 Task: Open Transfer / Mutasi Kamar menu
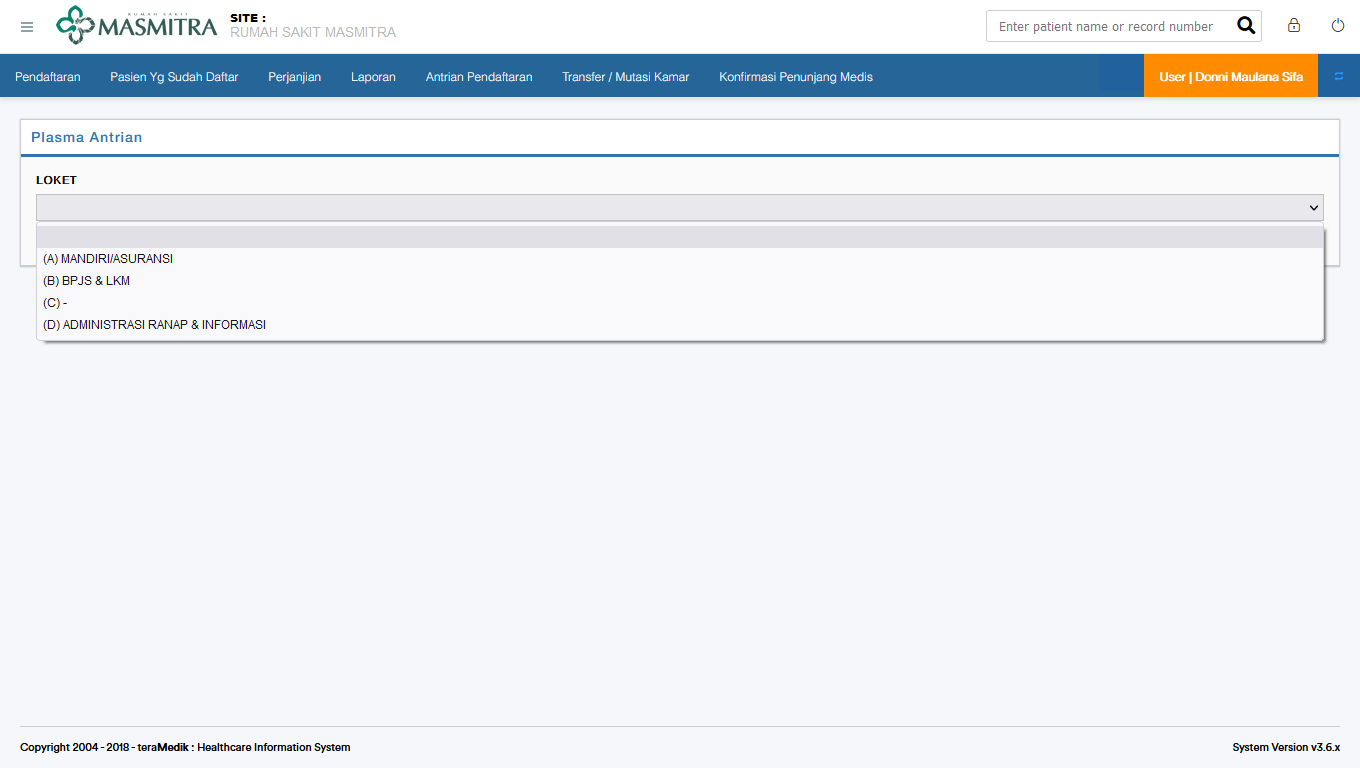tap(626, 77)
